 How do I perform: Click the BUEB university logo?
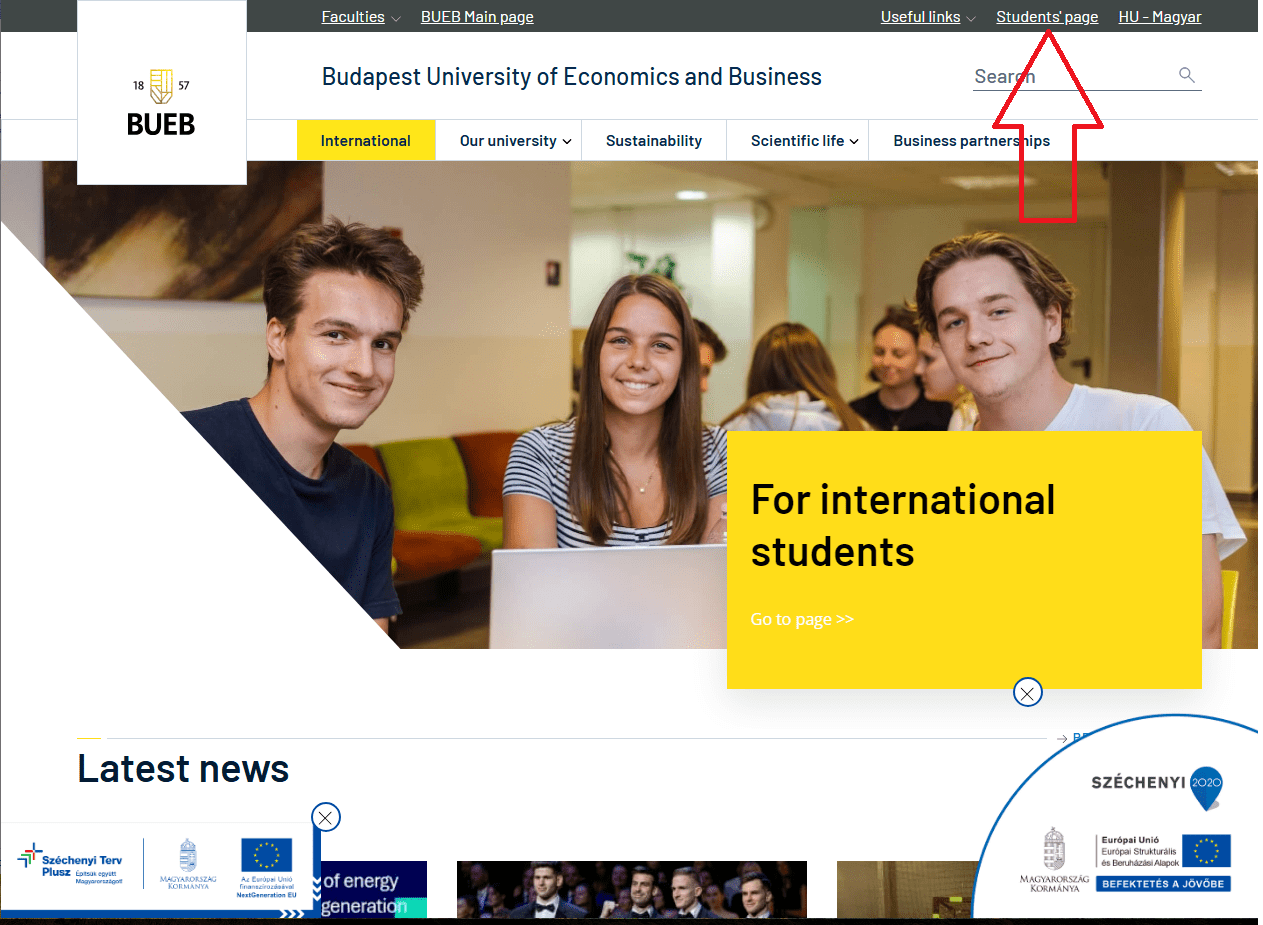[161, 103]
